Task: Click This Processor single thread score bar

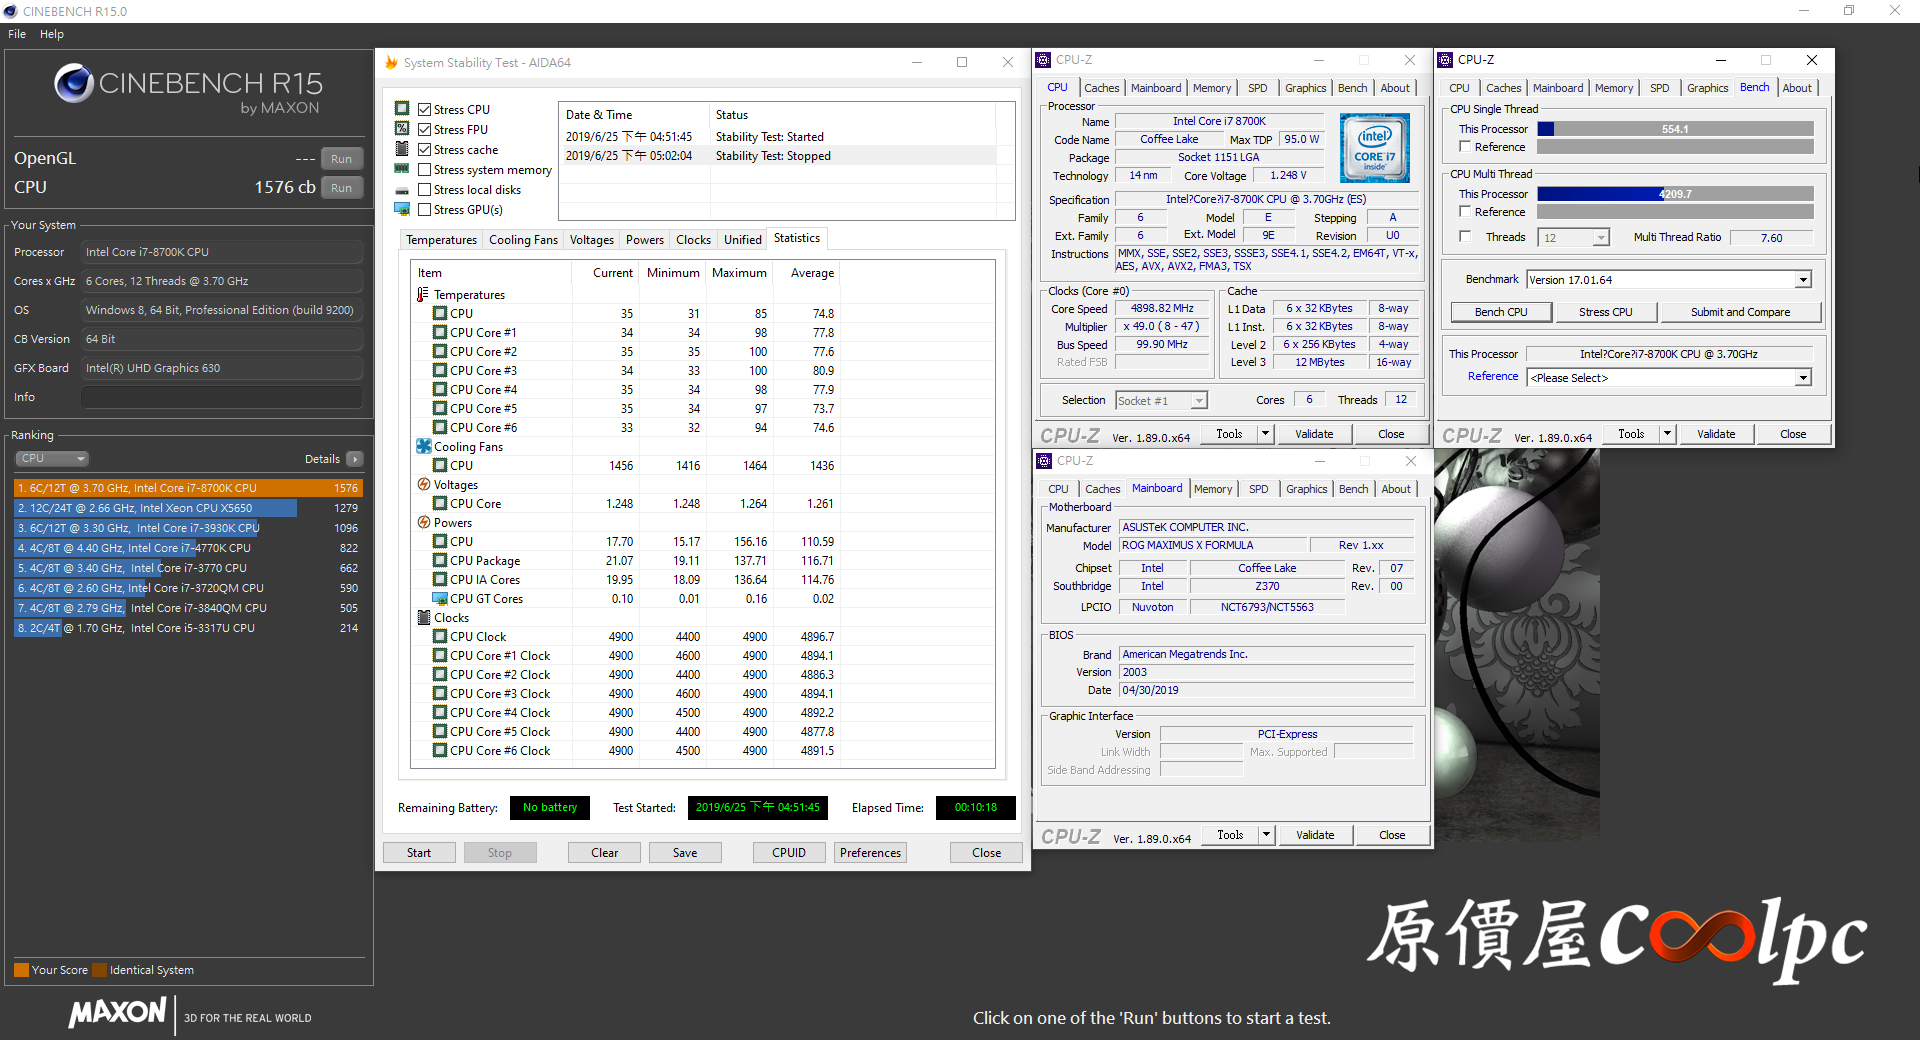Action: [1675, 129]
